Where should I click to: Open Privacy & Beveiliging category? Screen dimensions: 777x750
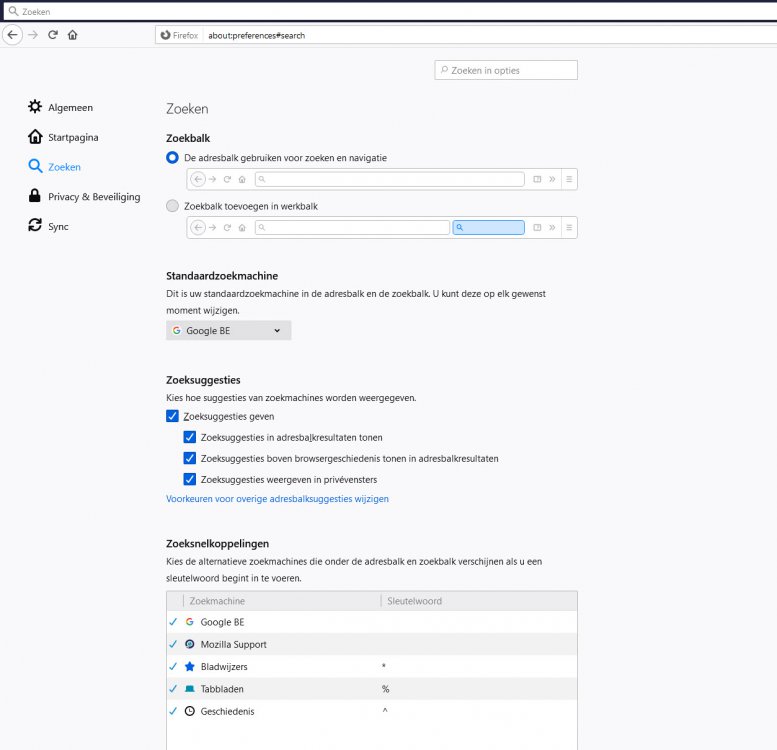pos(94,197)
